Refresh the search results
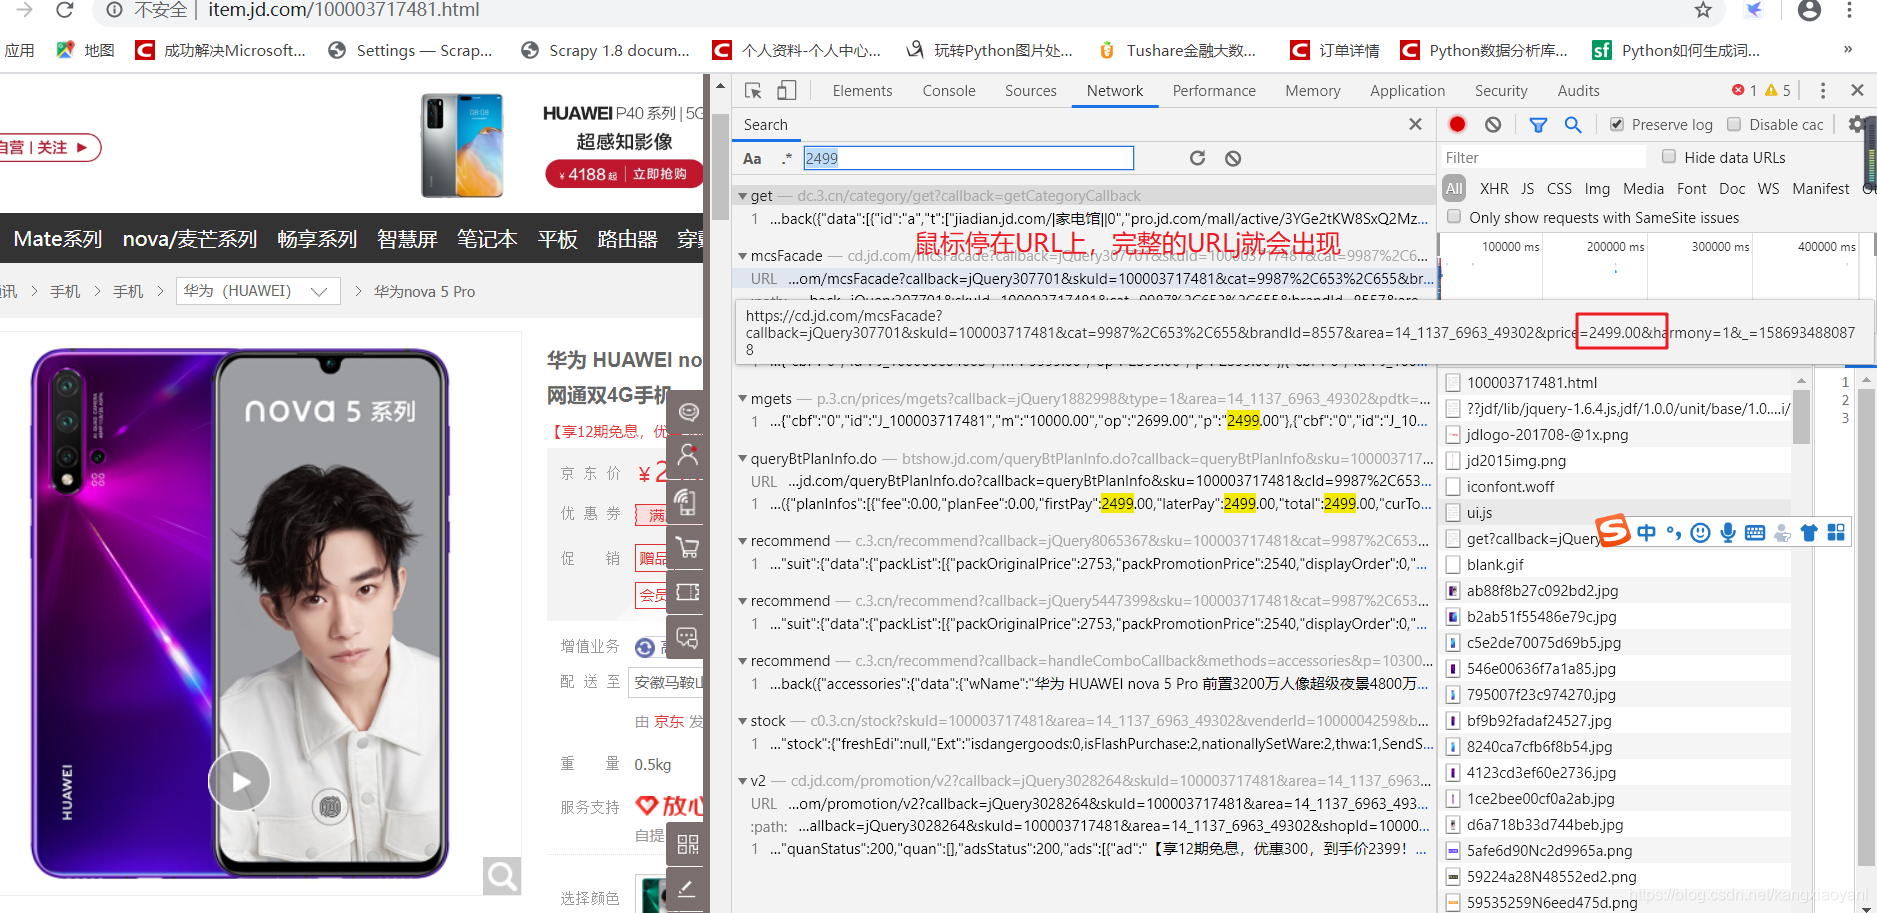The width and height of the screenshot is (1877, 913). (x=1197, y=158)
